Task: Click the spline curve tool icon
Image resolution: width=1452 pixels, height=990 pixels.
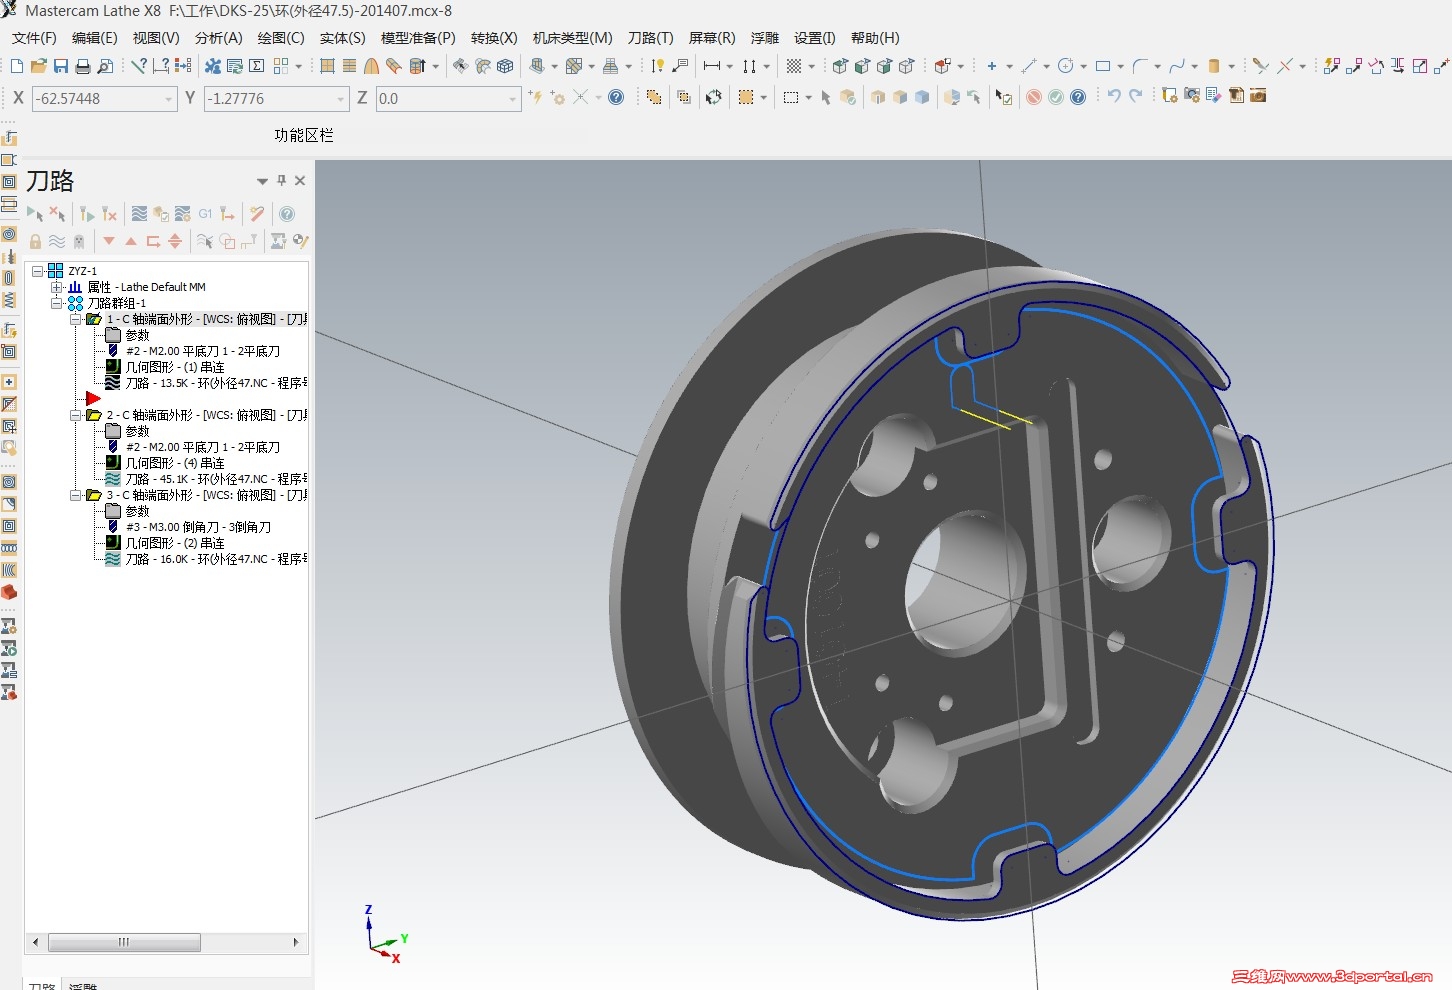Action: (x=1177, y=66)
